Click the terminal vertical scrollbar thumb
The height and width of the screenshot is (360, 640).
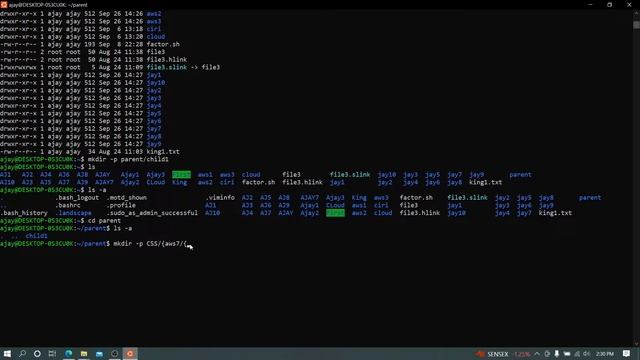click(x=636, y=24)
